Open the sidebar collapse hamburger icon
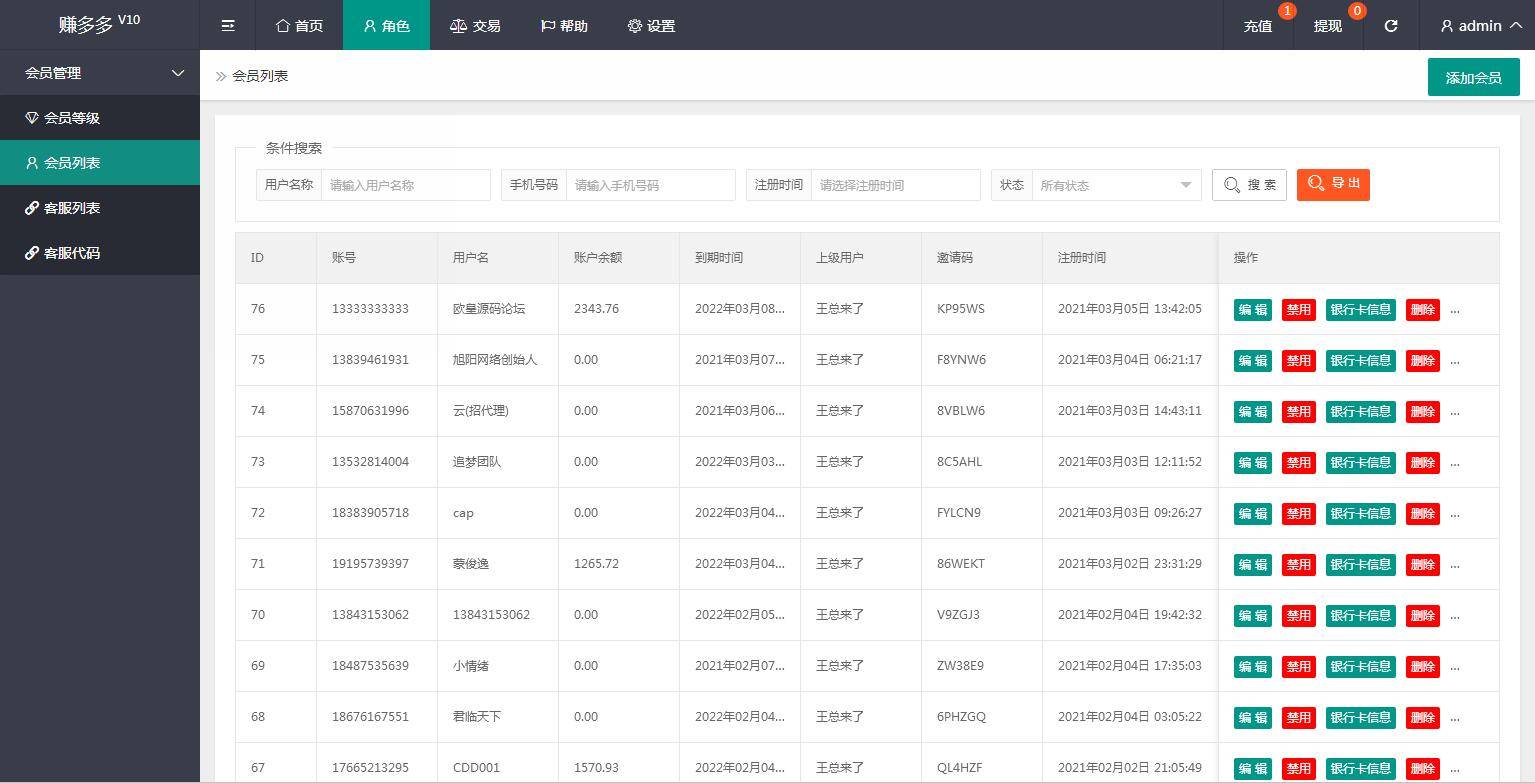The height and width of the screenshot is (783, 1535). coord(227,25)
